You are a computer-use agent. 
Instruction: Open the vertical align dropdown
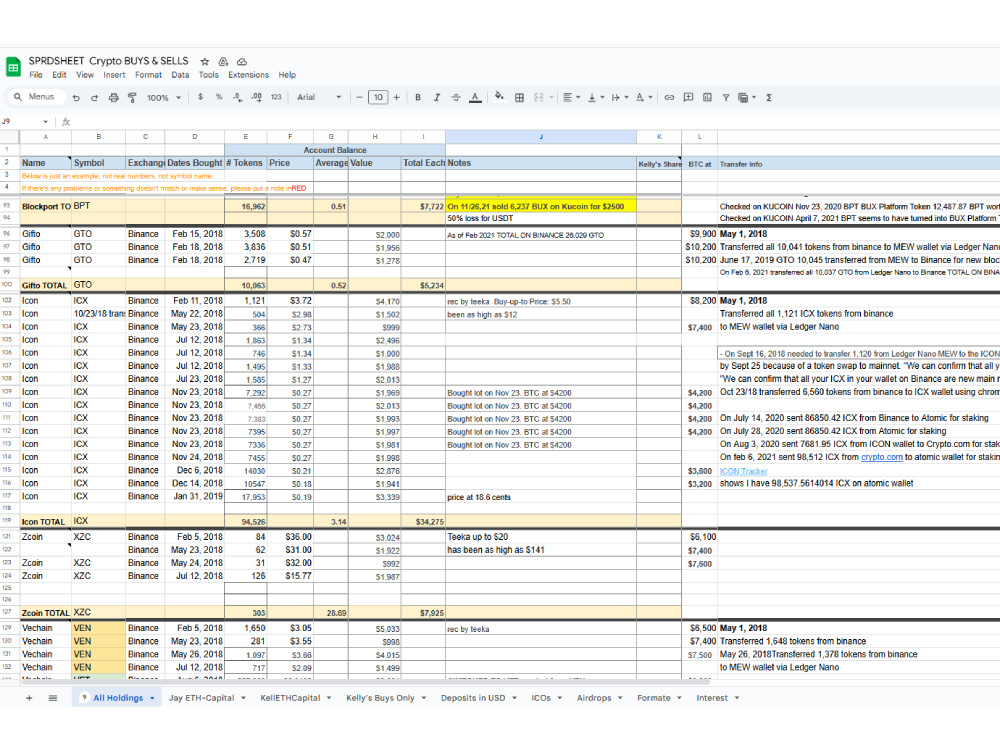(x=596, y=98)
